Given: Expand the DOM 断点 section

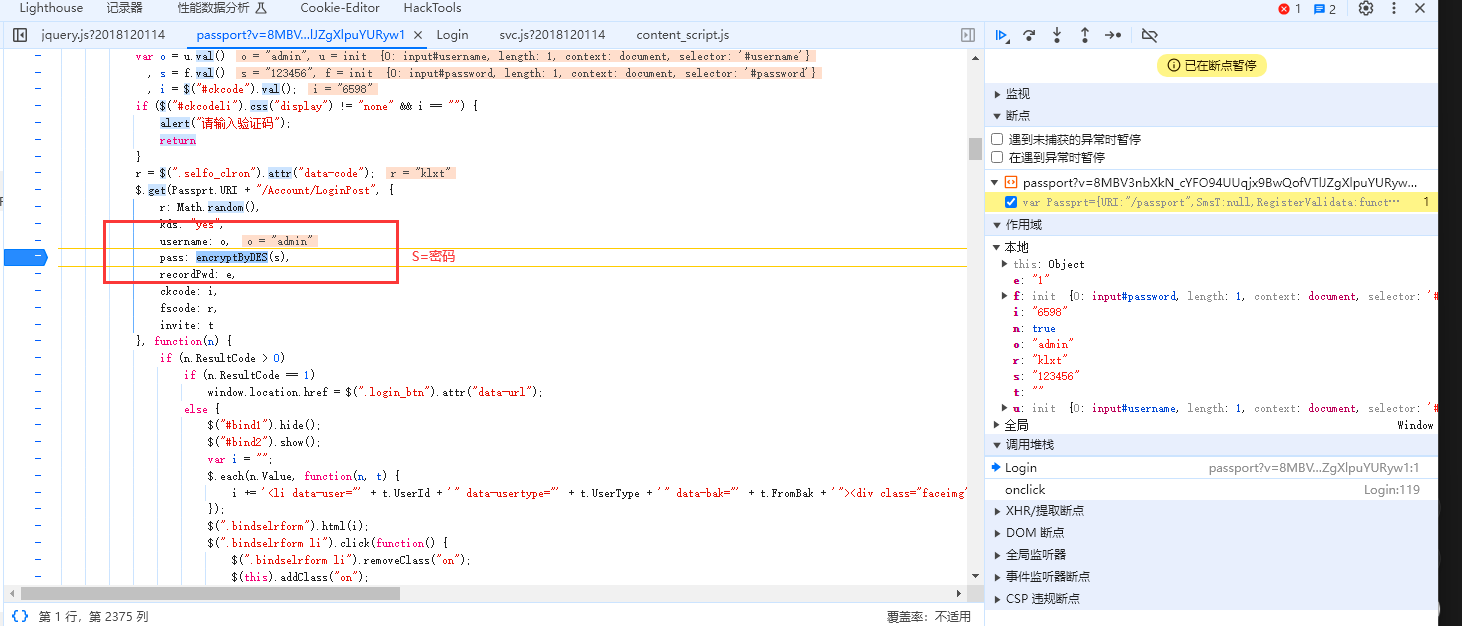Looking at the screenshot, I should 1034,533.
